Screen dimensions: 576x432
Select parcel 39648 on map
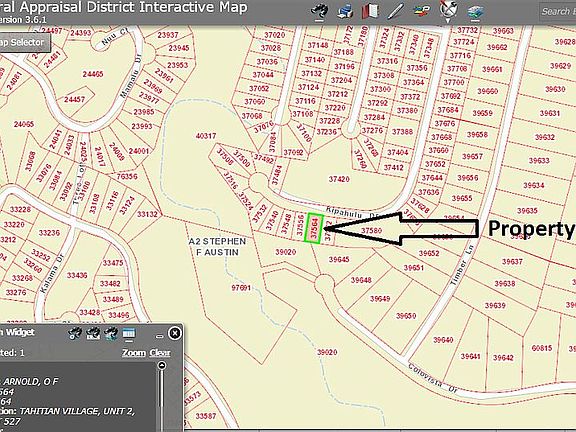tap(361, 280)
